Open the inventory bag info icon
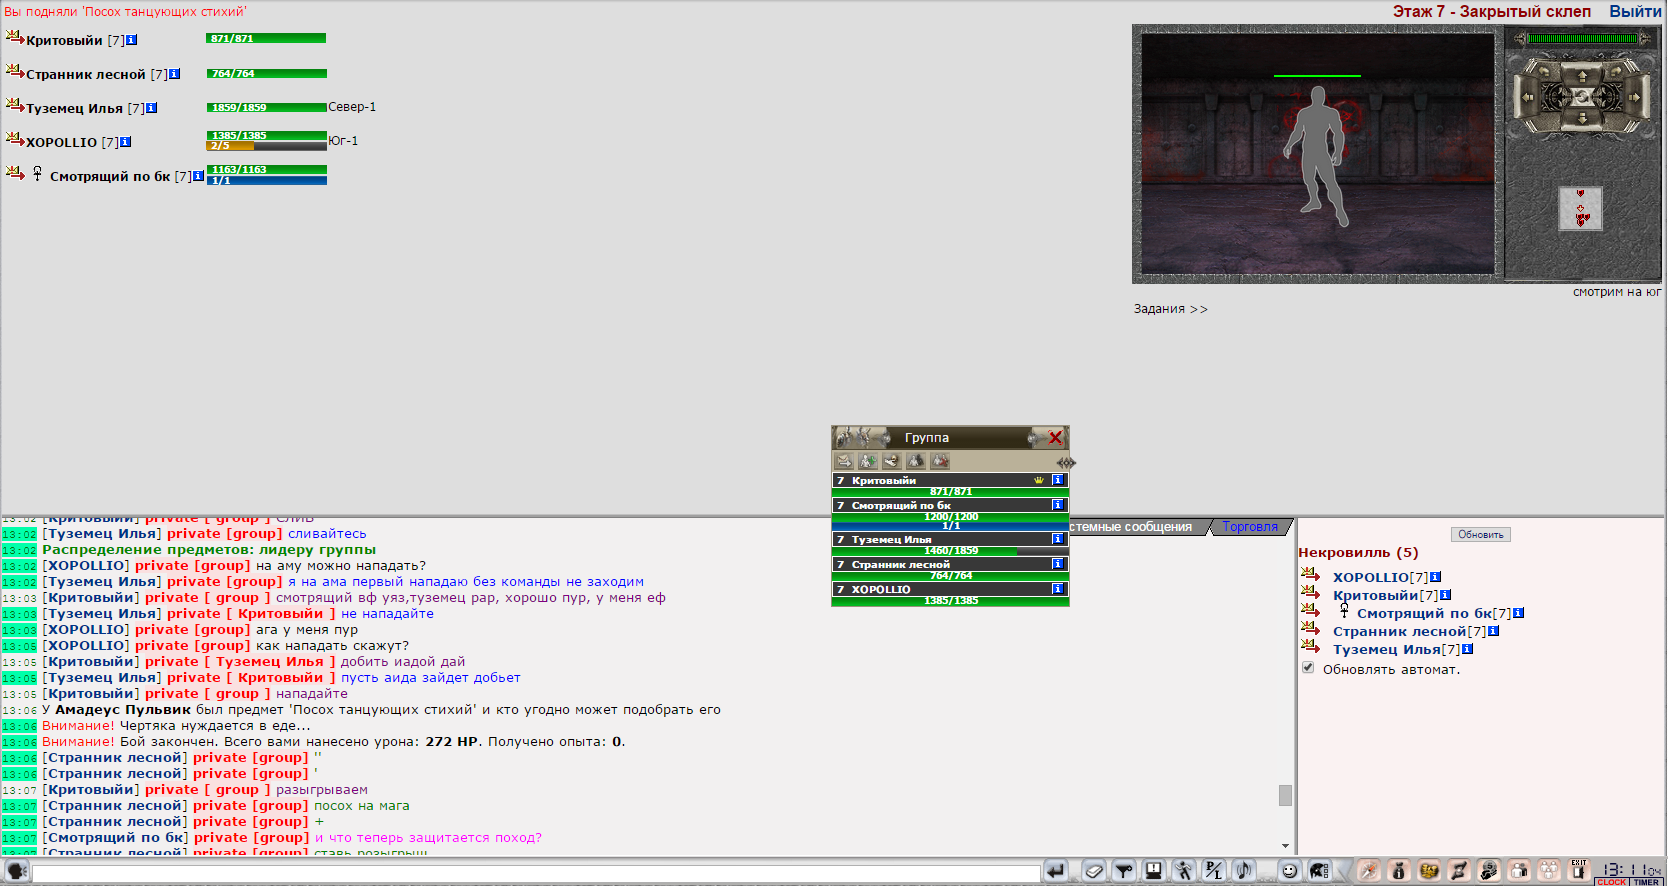 click(x=1398, y=871)
